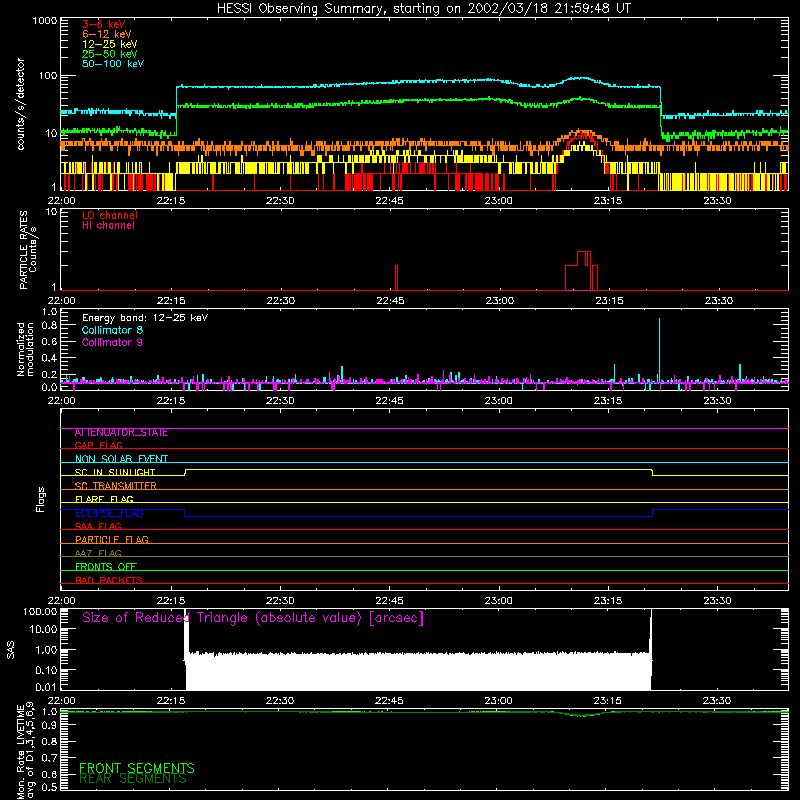Click the ATTENUATOR_STATE flag label

(x=121, y=433)
